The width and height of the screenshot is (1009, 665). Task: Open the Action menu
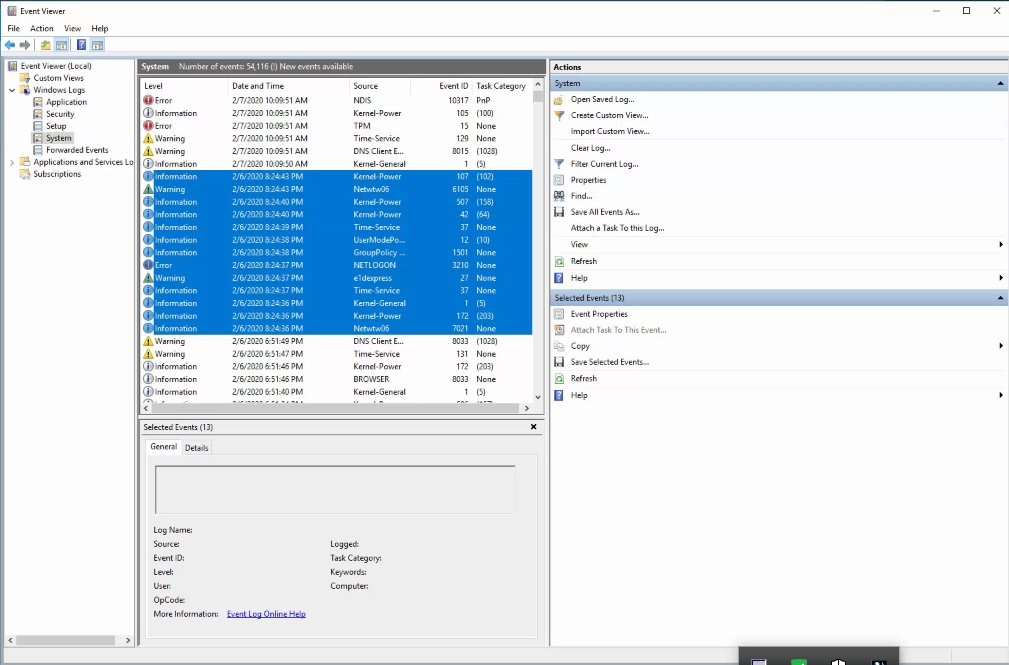coord(42,28)
